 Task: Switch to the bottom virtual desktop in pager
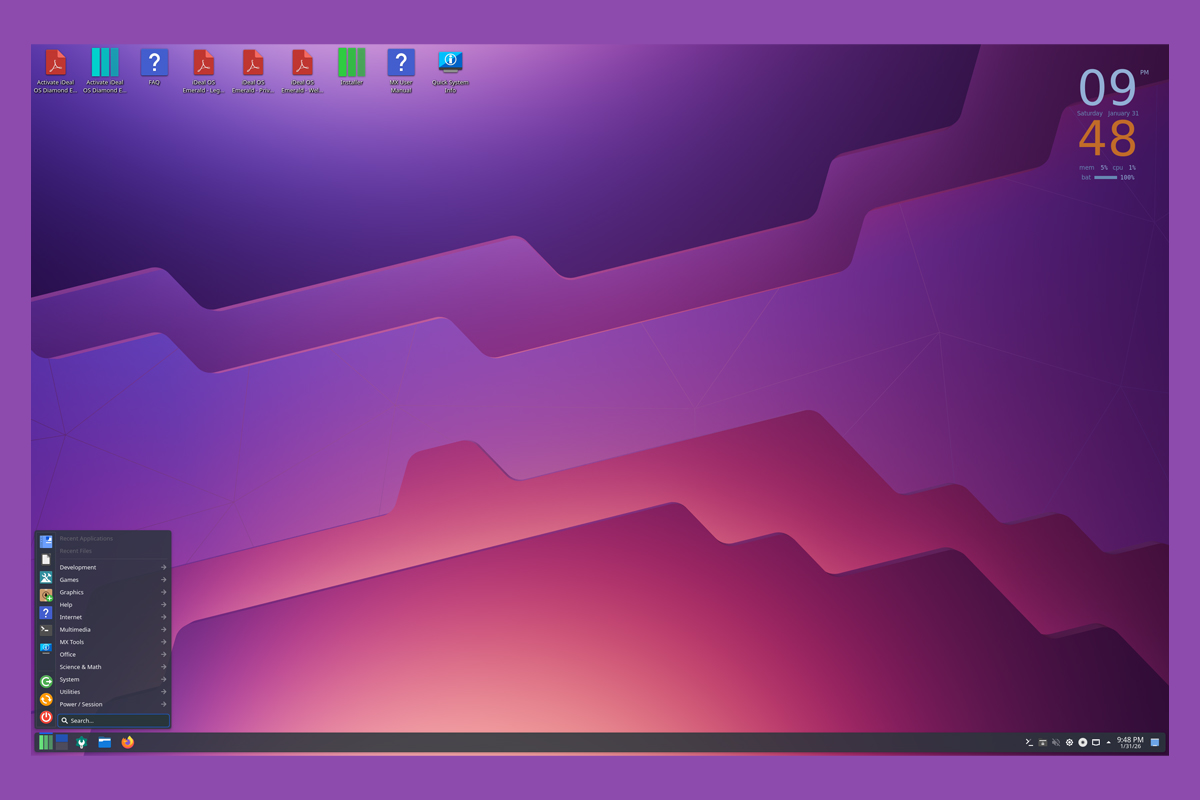click(x=62, y=746)
